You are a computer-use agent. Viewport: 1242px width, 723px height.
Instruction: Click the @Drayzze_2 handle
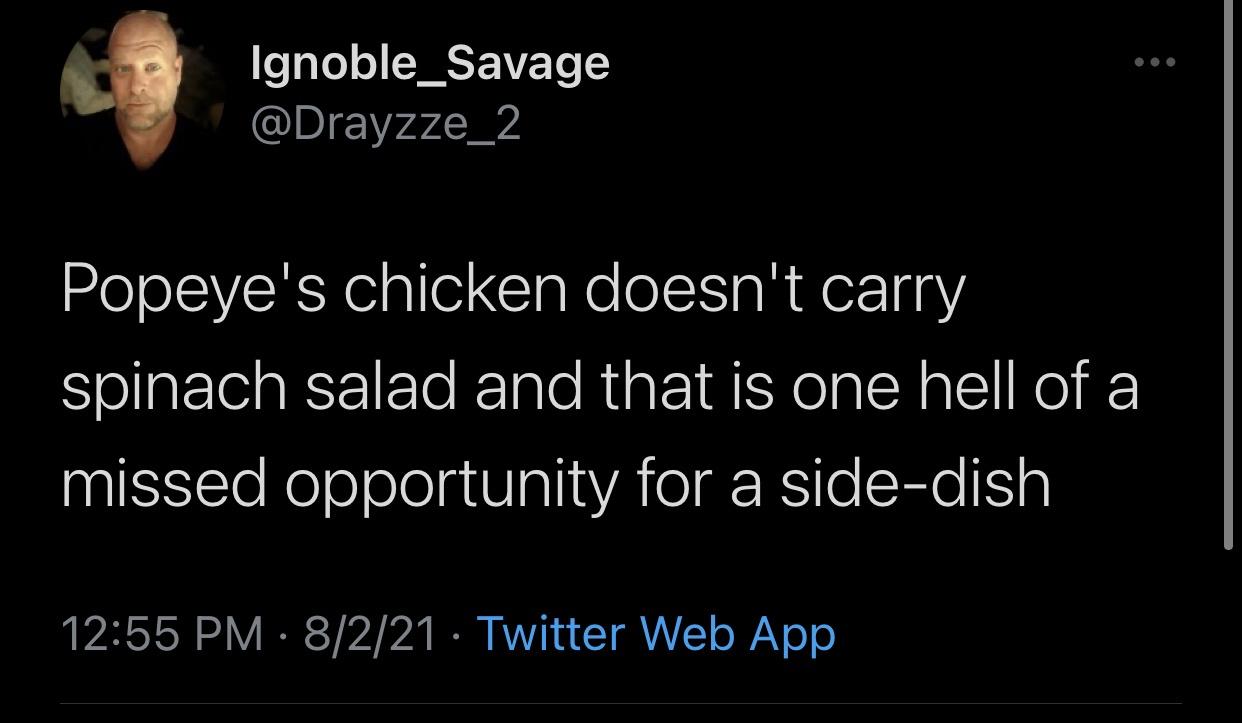point(384,123)
